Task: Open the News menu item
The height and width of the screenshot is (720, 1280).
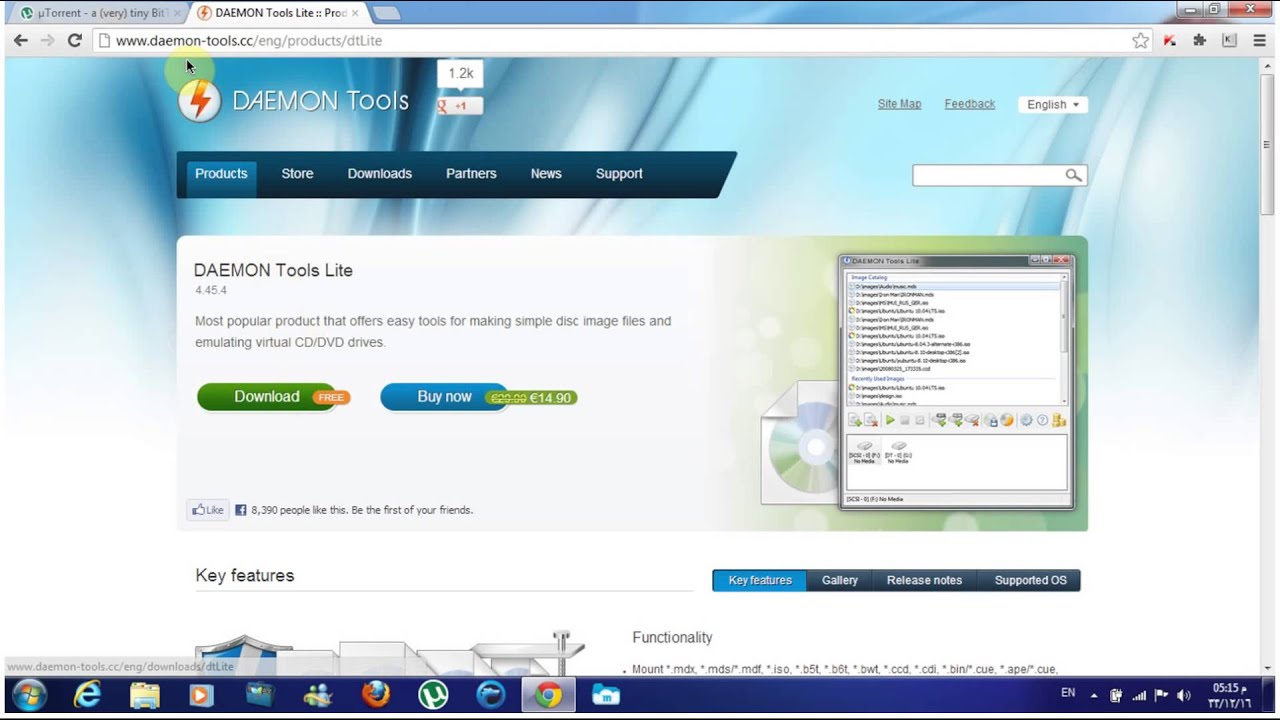Action: pos(546,174)
